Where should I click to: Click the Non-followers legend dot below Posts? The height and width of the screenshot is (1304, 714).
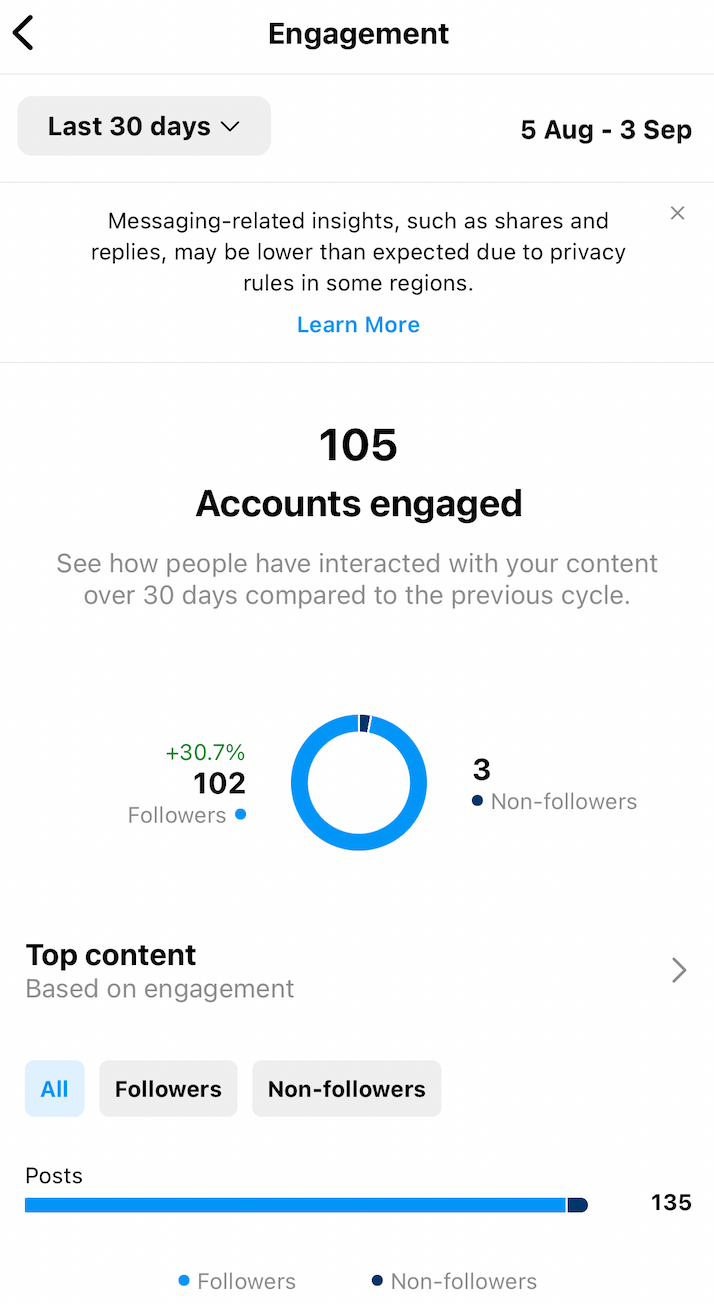(x=377, y=1281)
